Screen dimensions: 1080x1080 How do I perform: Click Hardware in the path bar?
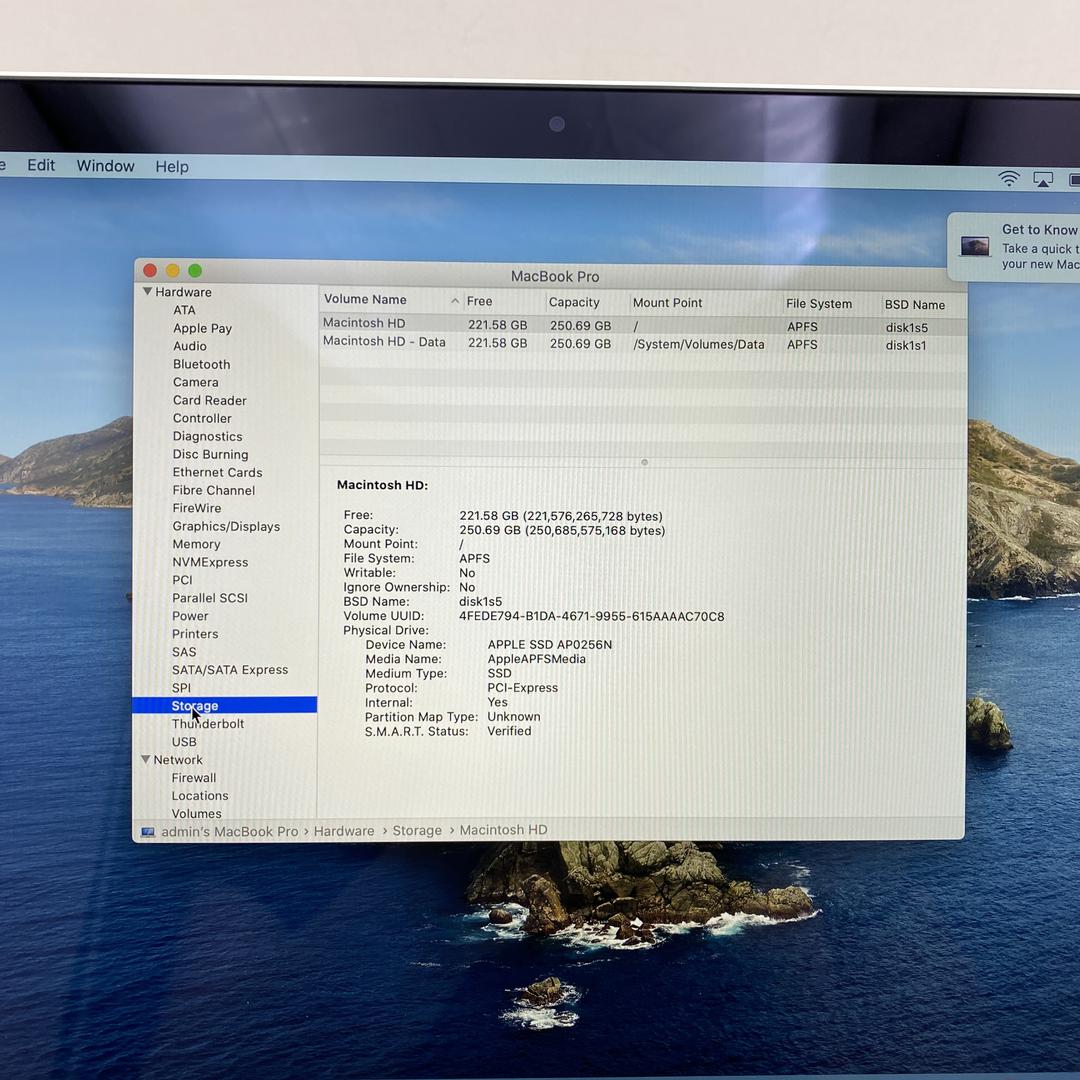(x=344, y=831)
